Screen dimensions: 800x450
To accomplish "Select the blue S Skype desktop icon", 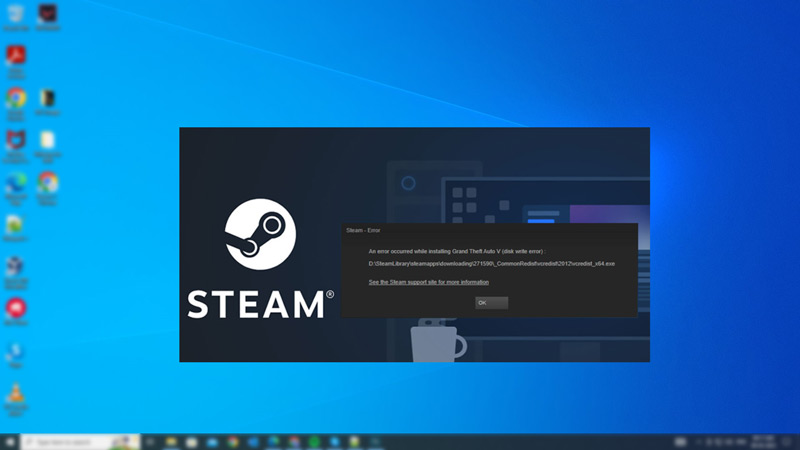I will coord(16,356).
